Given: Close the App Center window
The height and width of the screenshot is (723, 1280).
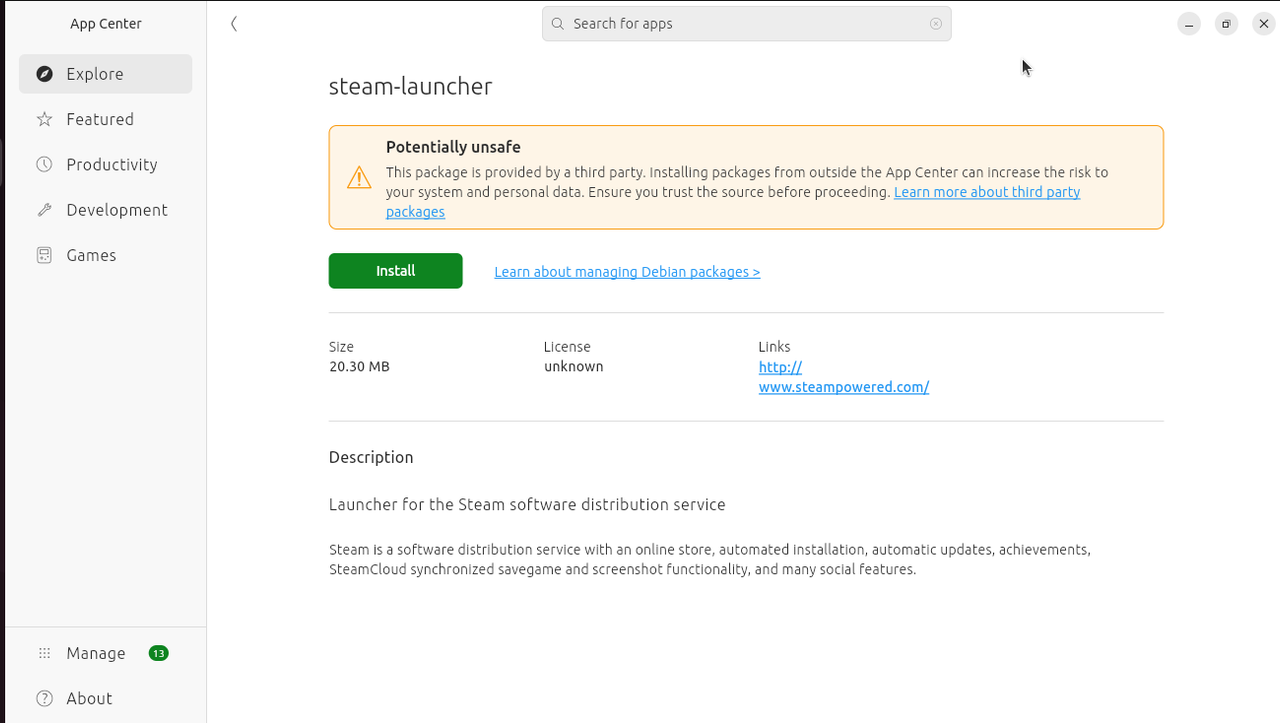Looking at the screenshot, I should pos(1264,24).
